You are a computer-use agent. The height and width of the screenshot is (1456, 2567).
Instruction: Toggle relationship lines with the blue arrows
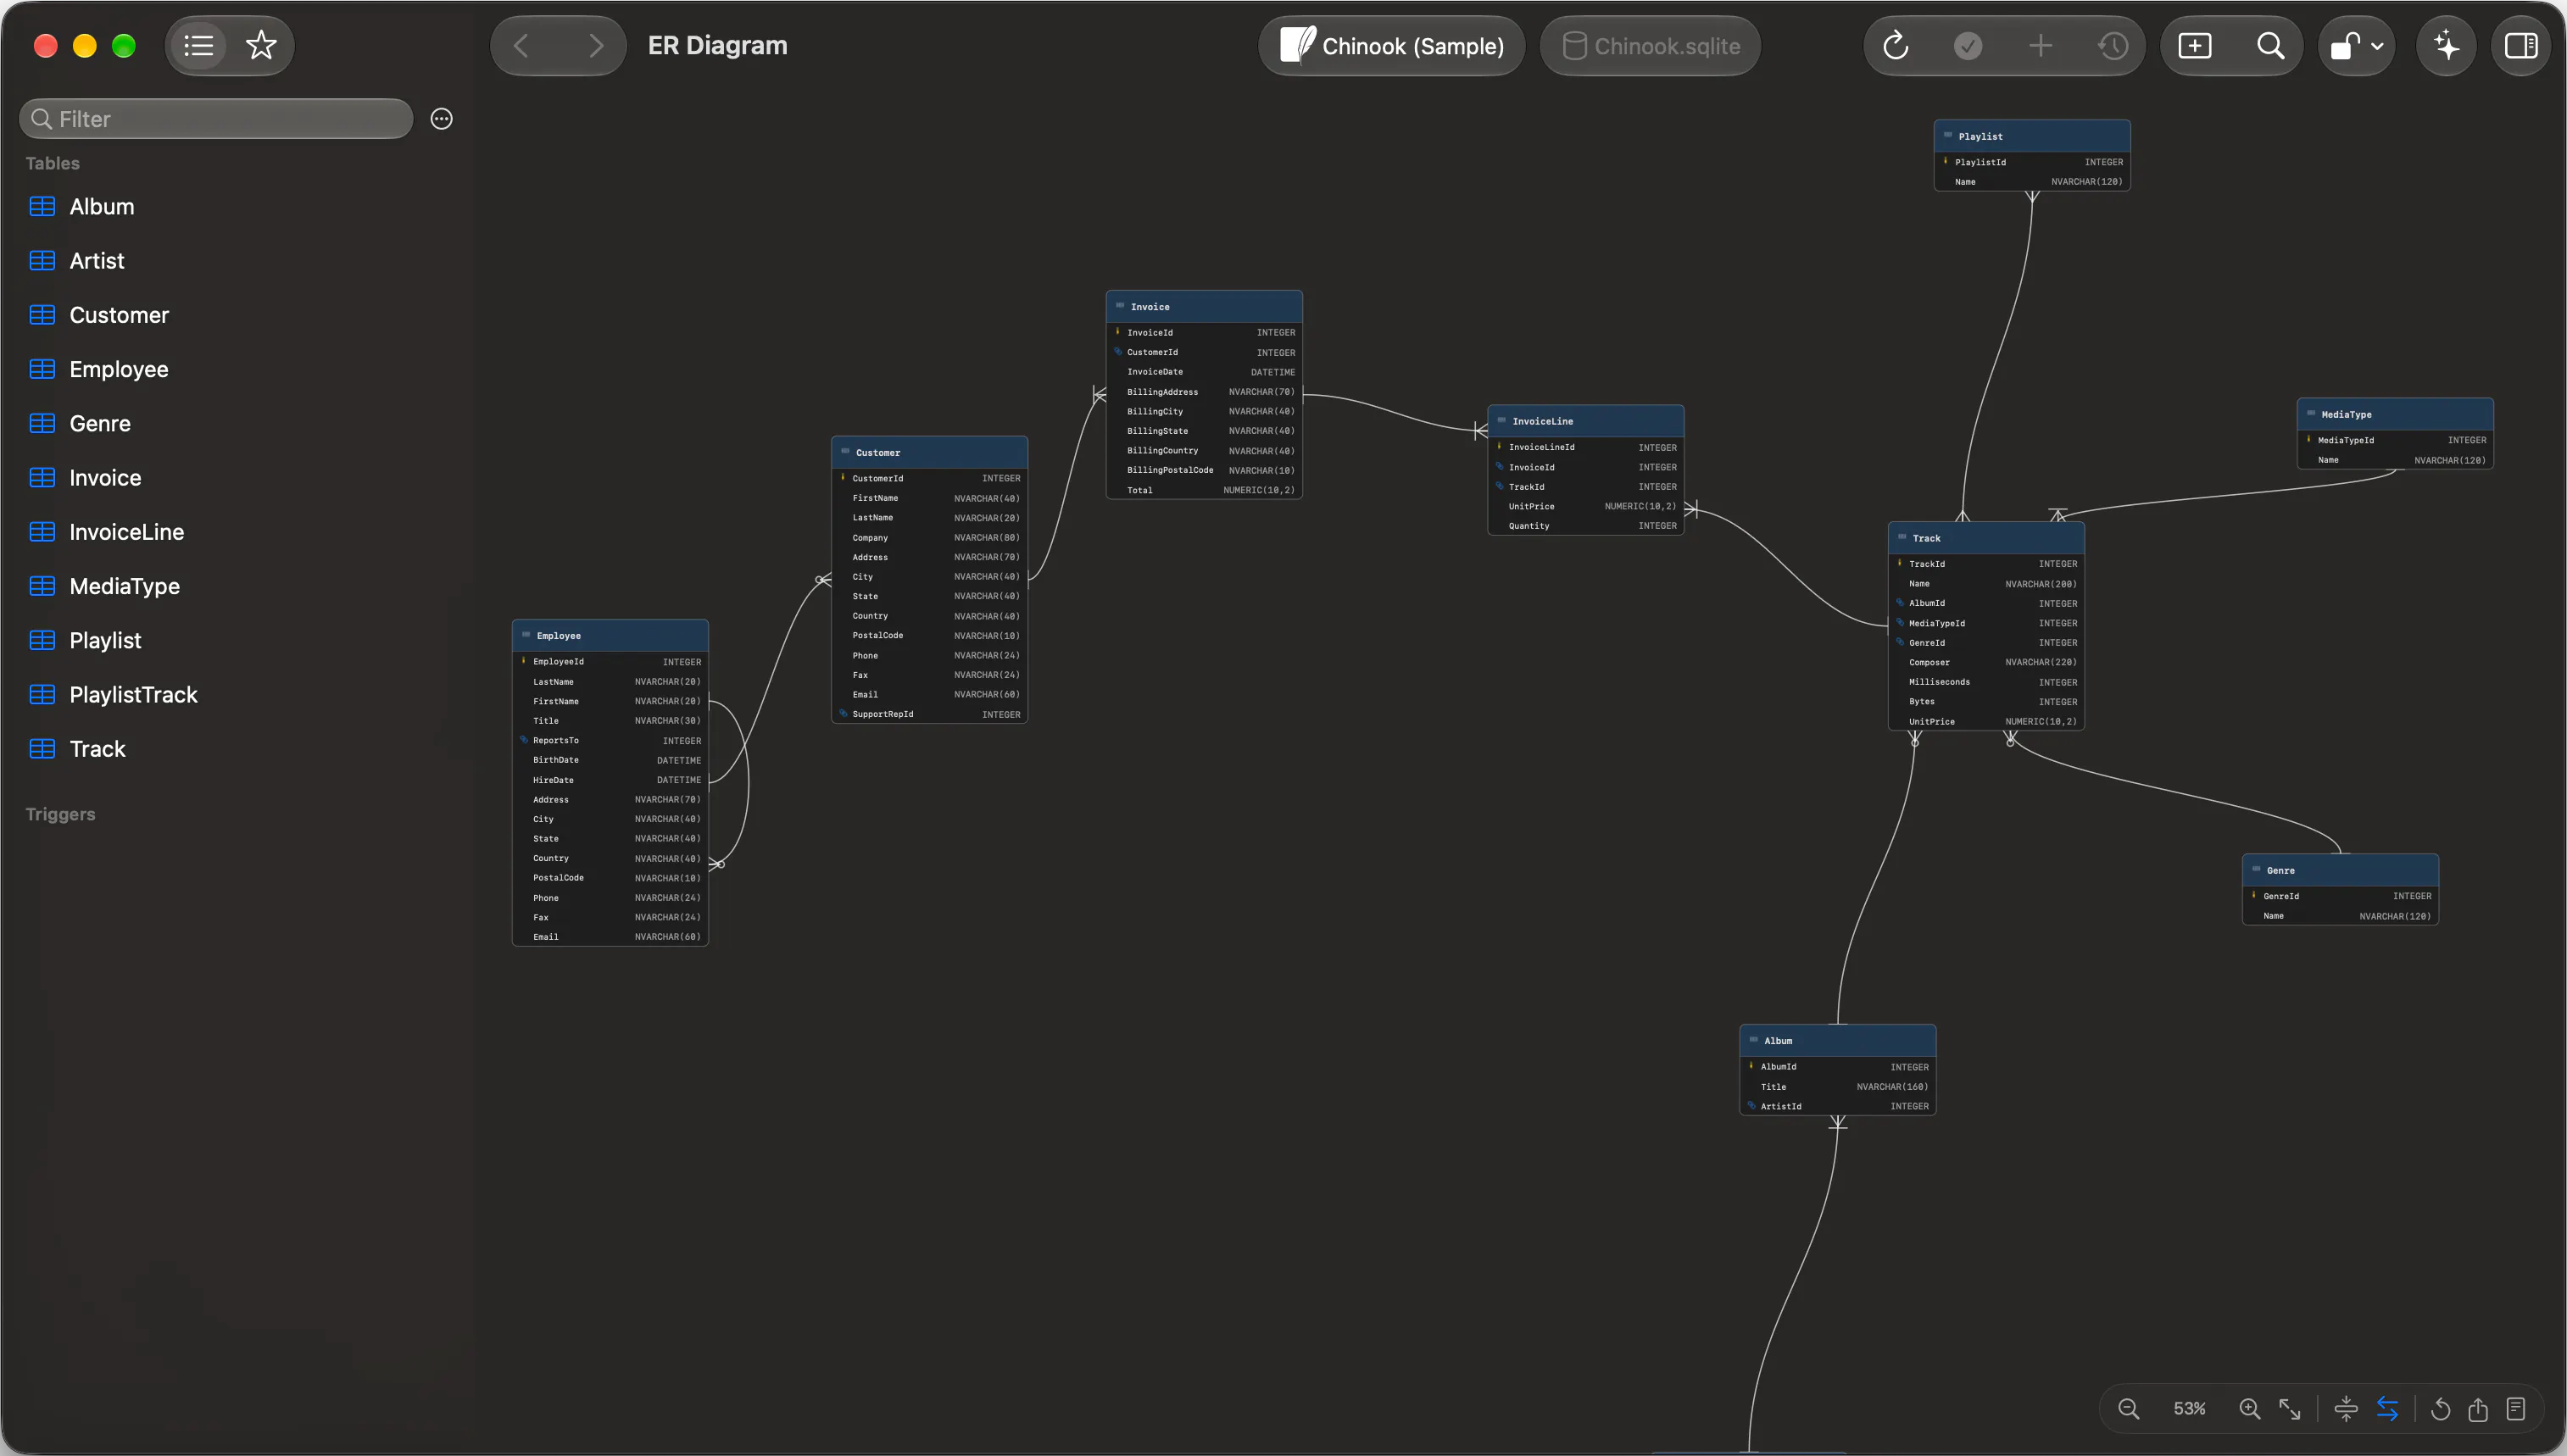pos(2387,1409)
